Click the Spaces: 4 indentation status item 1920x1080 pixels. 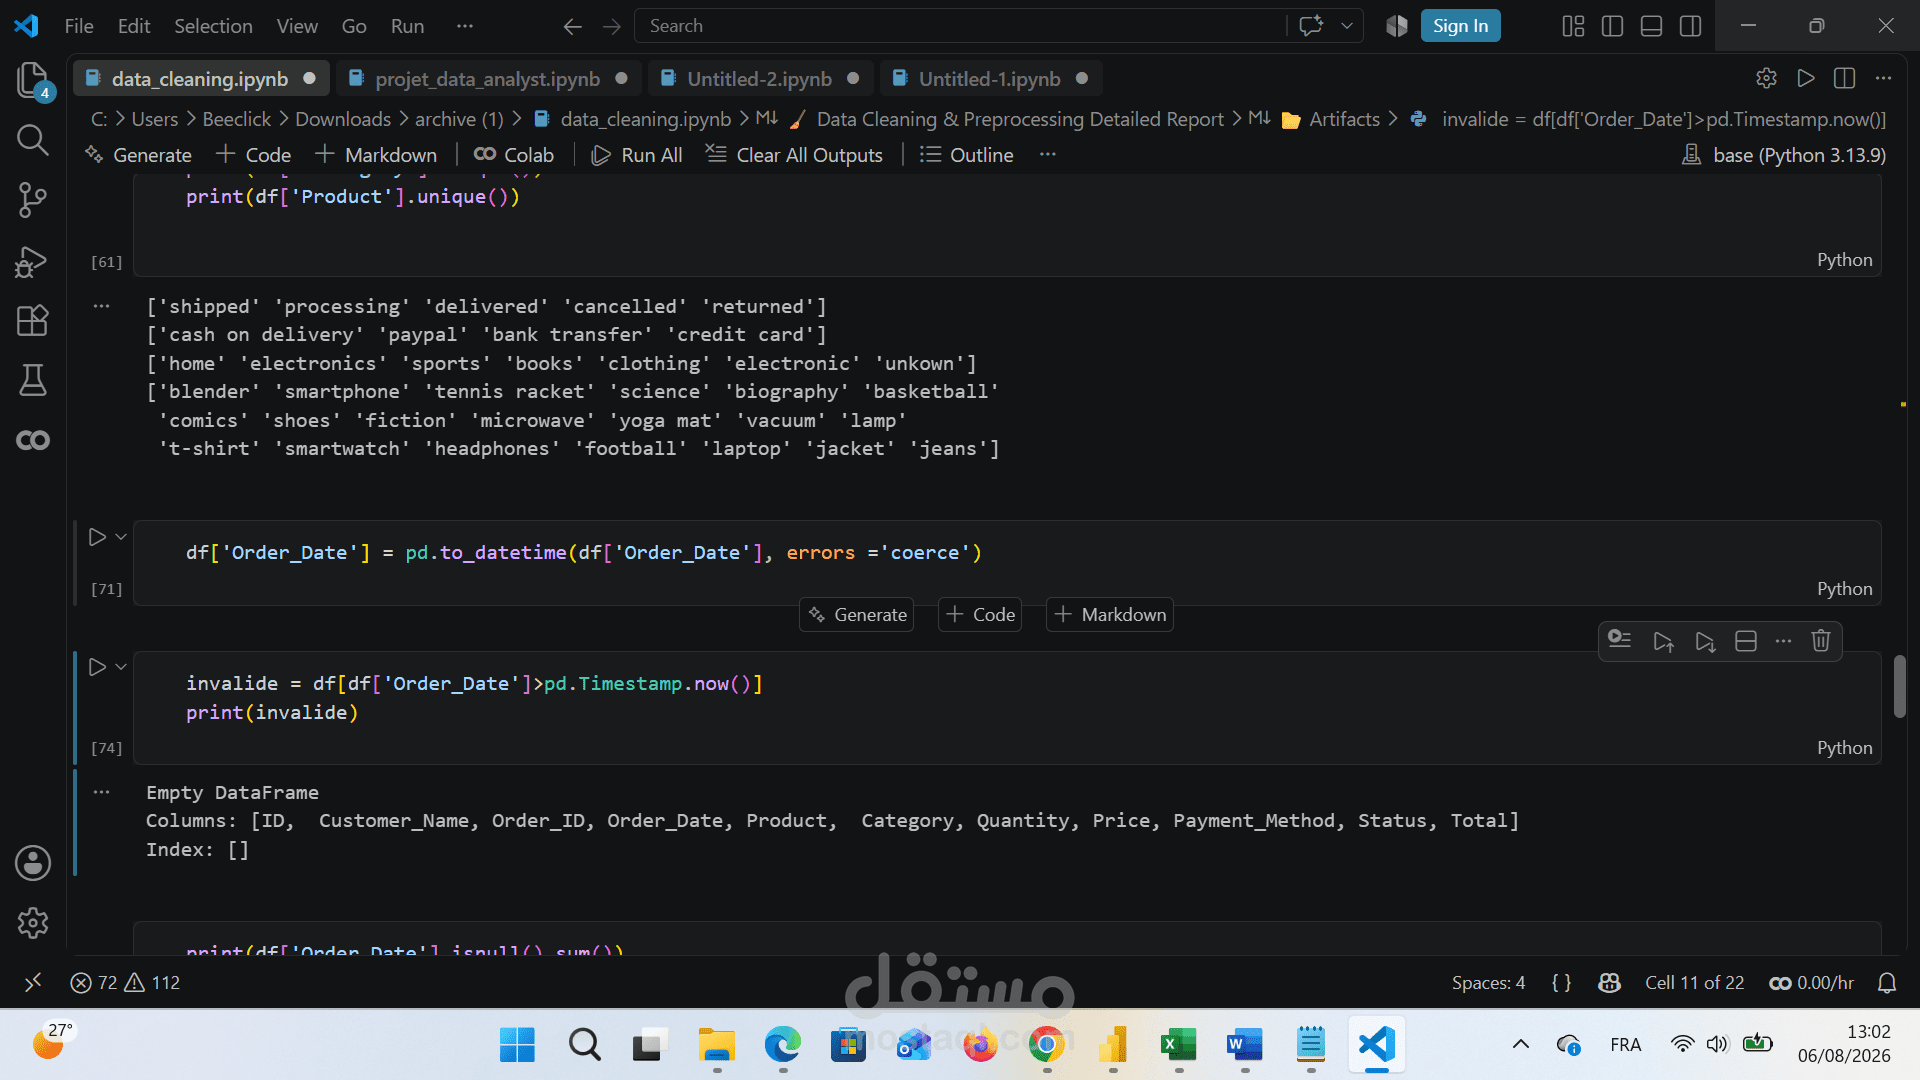pos(1488,983)
